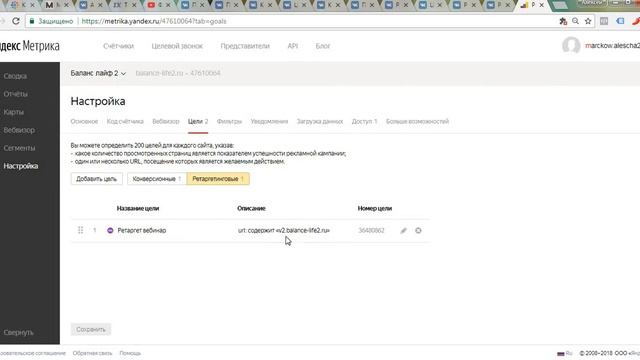Click the secure padlock icon

(x=31, y=21)
